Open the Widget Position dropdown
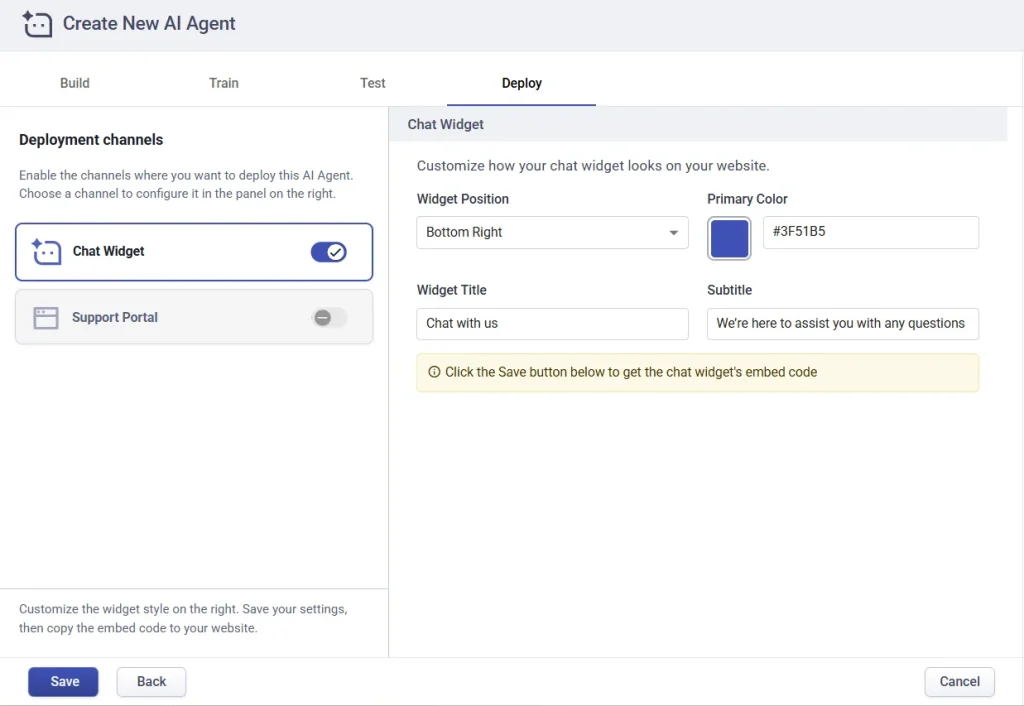 [x=552, y=233]
